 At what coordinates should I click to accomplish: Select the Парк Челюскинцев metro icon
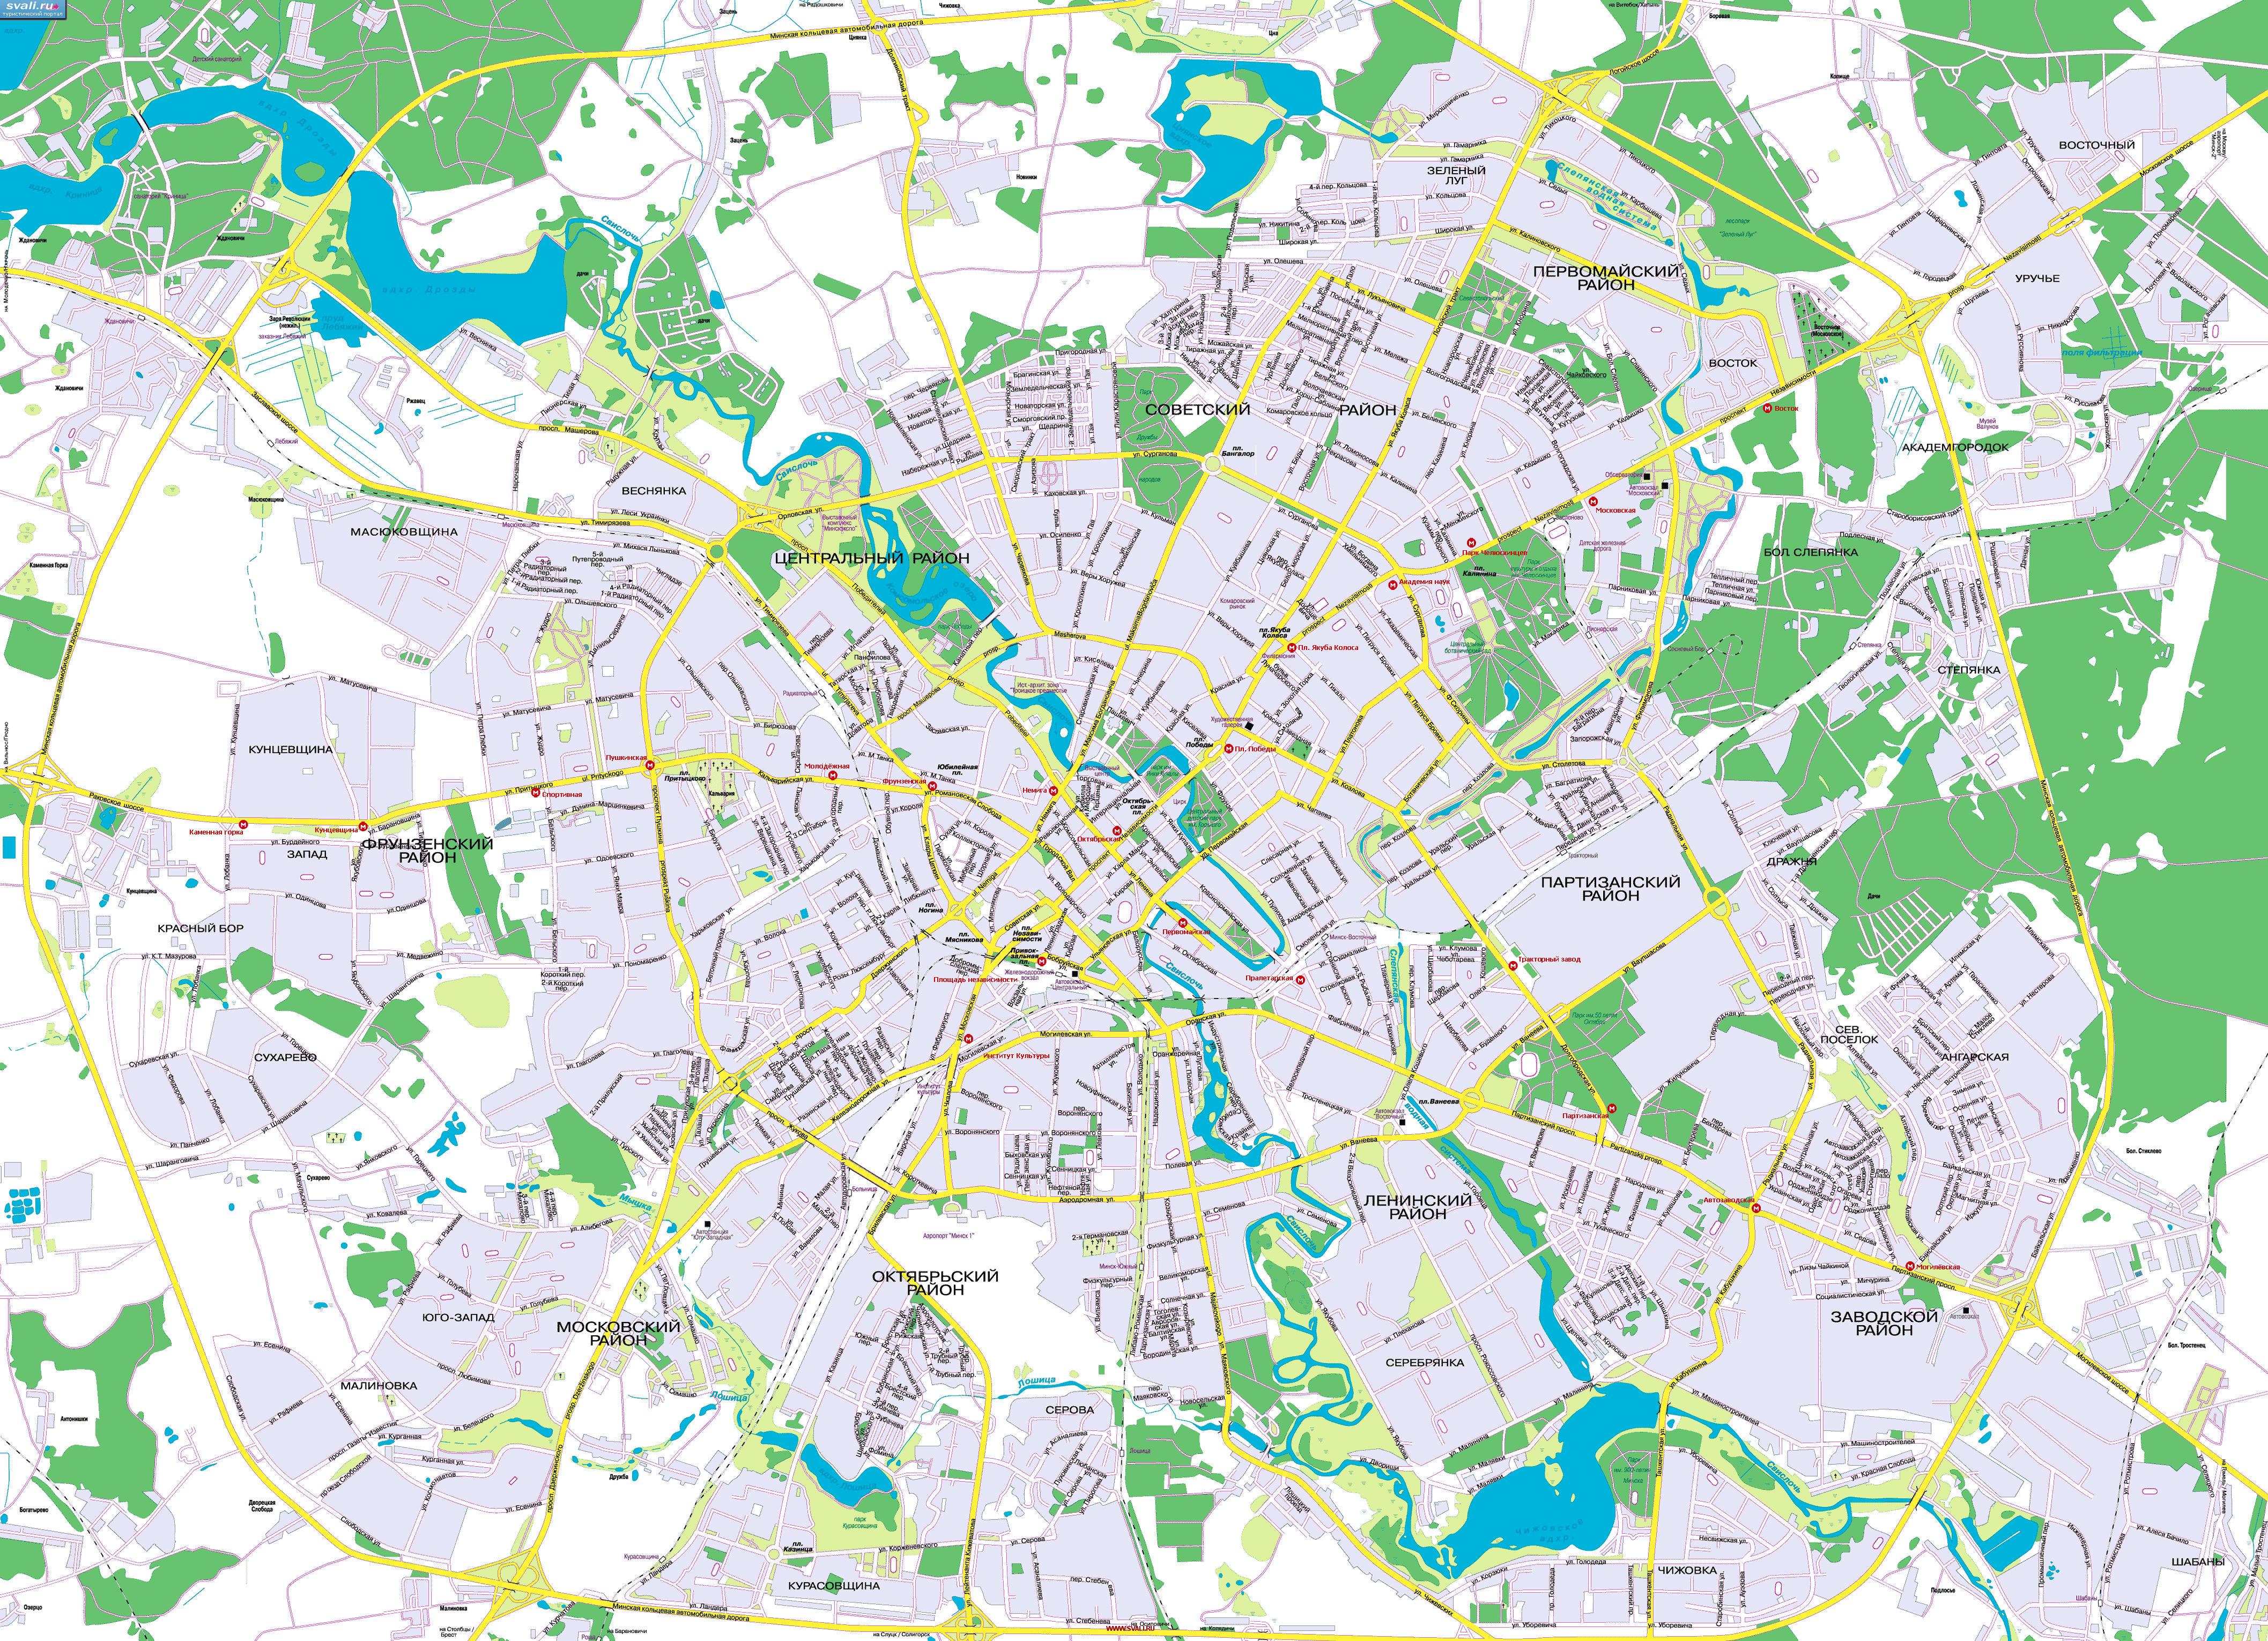[x=1471, y=543]
